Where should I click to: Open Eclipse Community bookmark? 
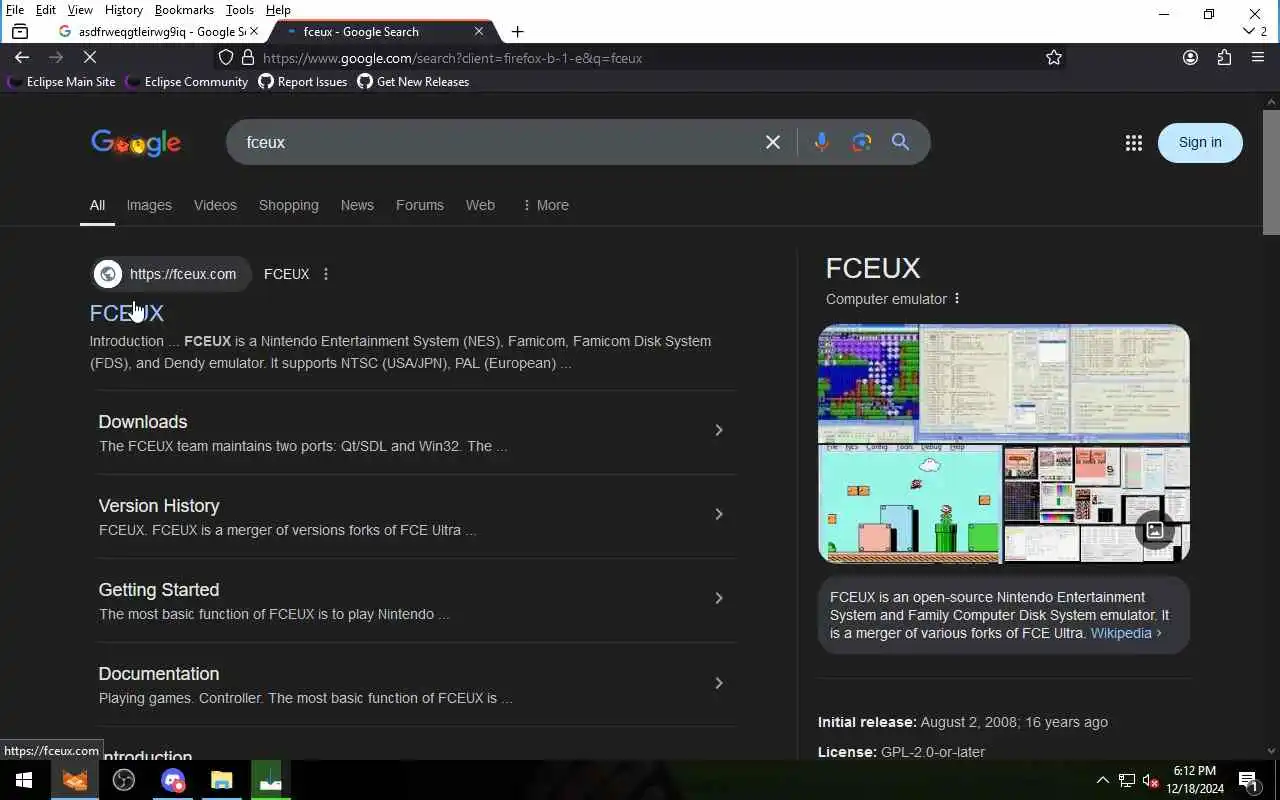click(x=187, y=82)
